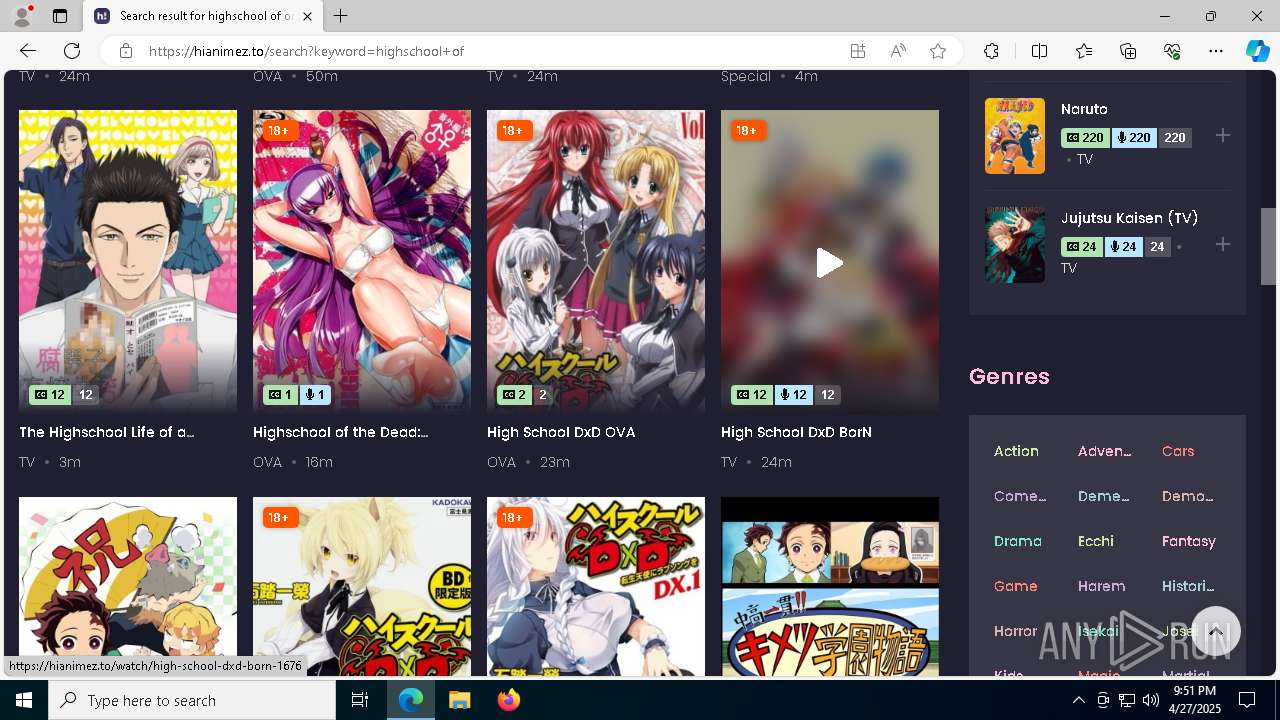Open Microsoft Edge taskbar icon
1280x720 pixels.
(x=411, y=700)
